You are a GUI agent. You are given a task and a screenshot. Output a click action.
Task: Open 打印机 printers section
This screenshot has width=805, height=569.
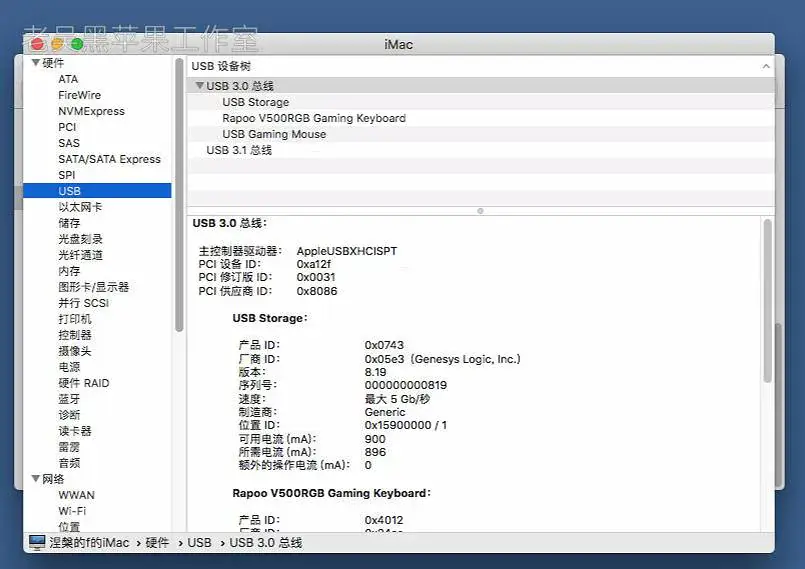pyautogui.click(x=75, y=319)
